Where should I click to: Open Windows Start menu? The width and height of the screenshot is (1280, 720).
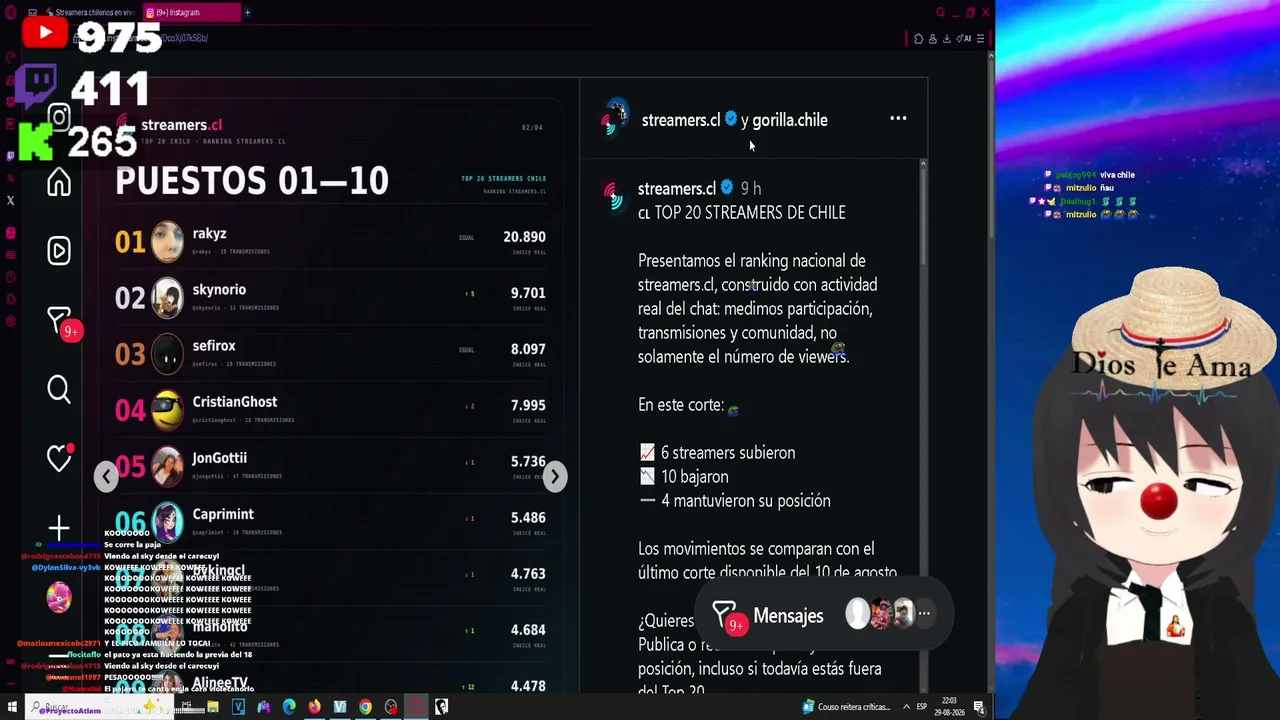pos(12,707)
